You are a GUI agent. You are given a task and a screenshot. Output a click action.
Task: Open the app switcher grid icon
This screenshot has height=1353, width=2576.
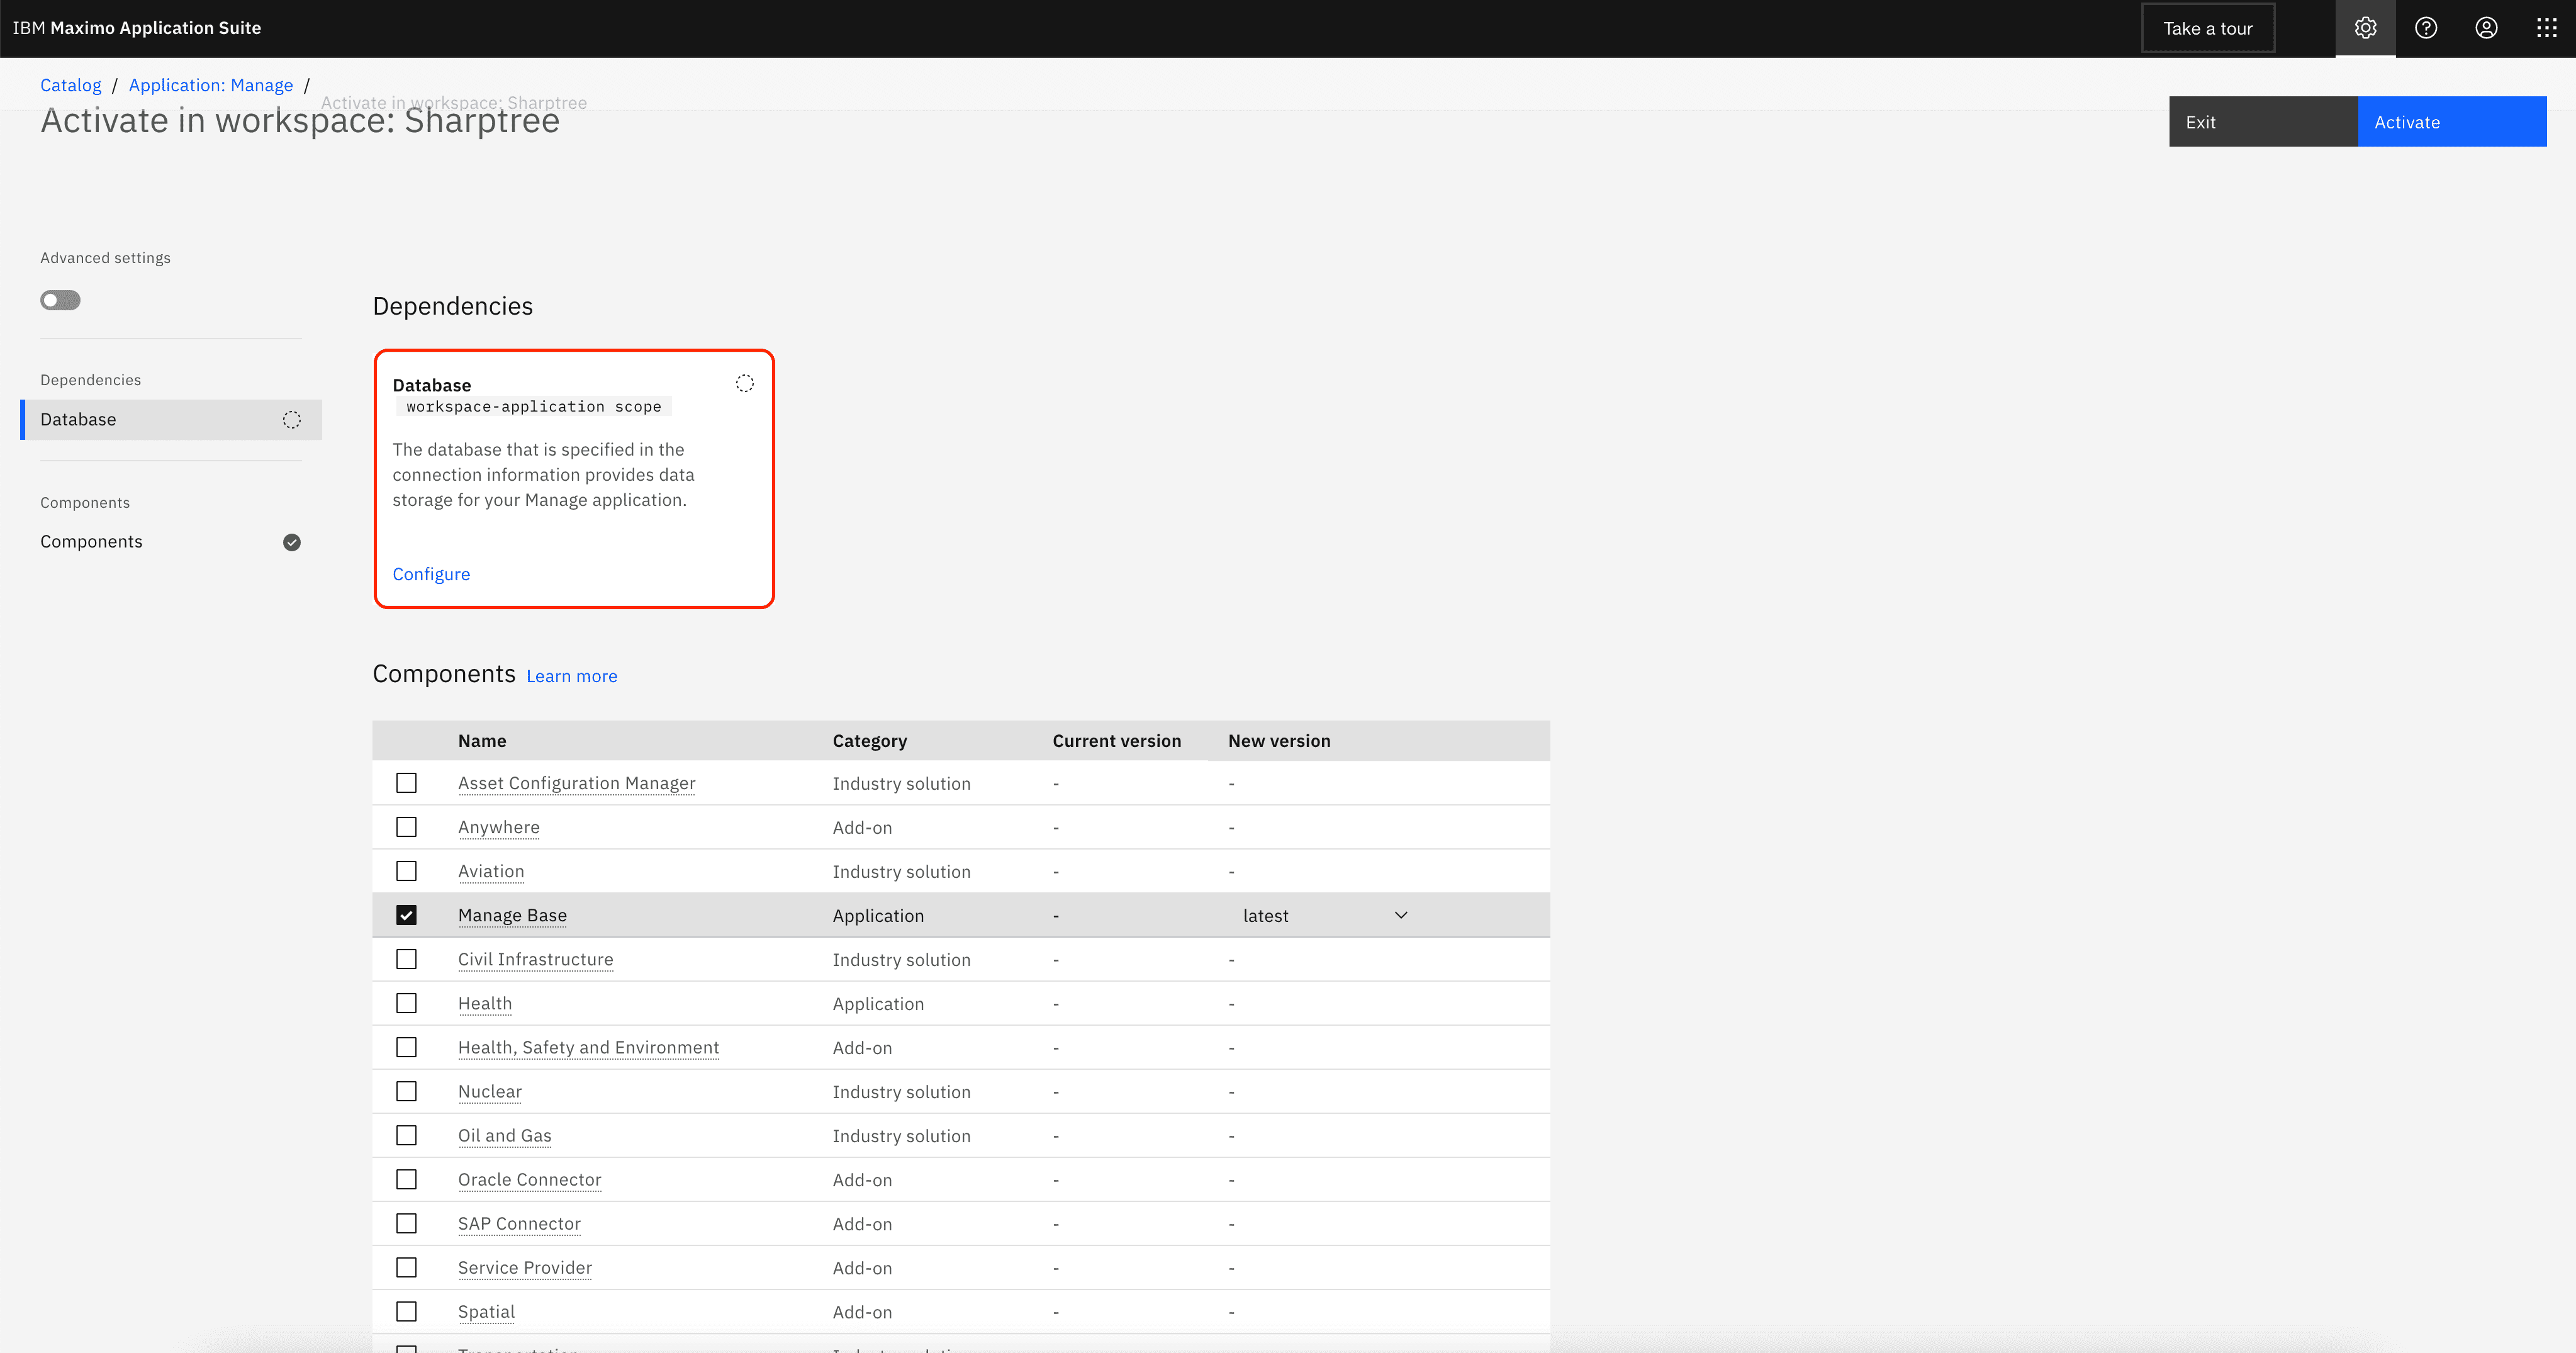pos(2546,28)
